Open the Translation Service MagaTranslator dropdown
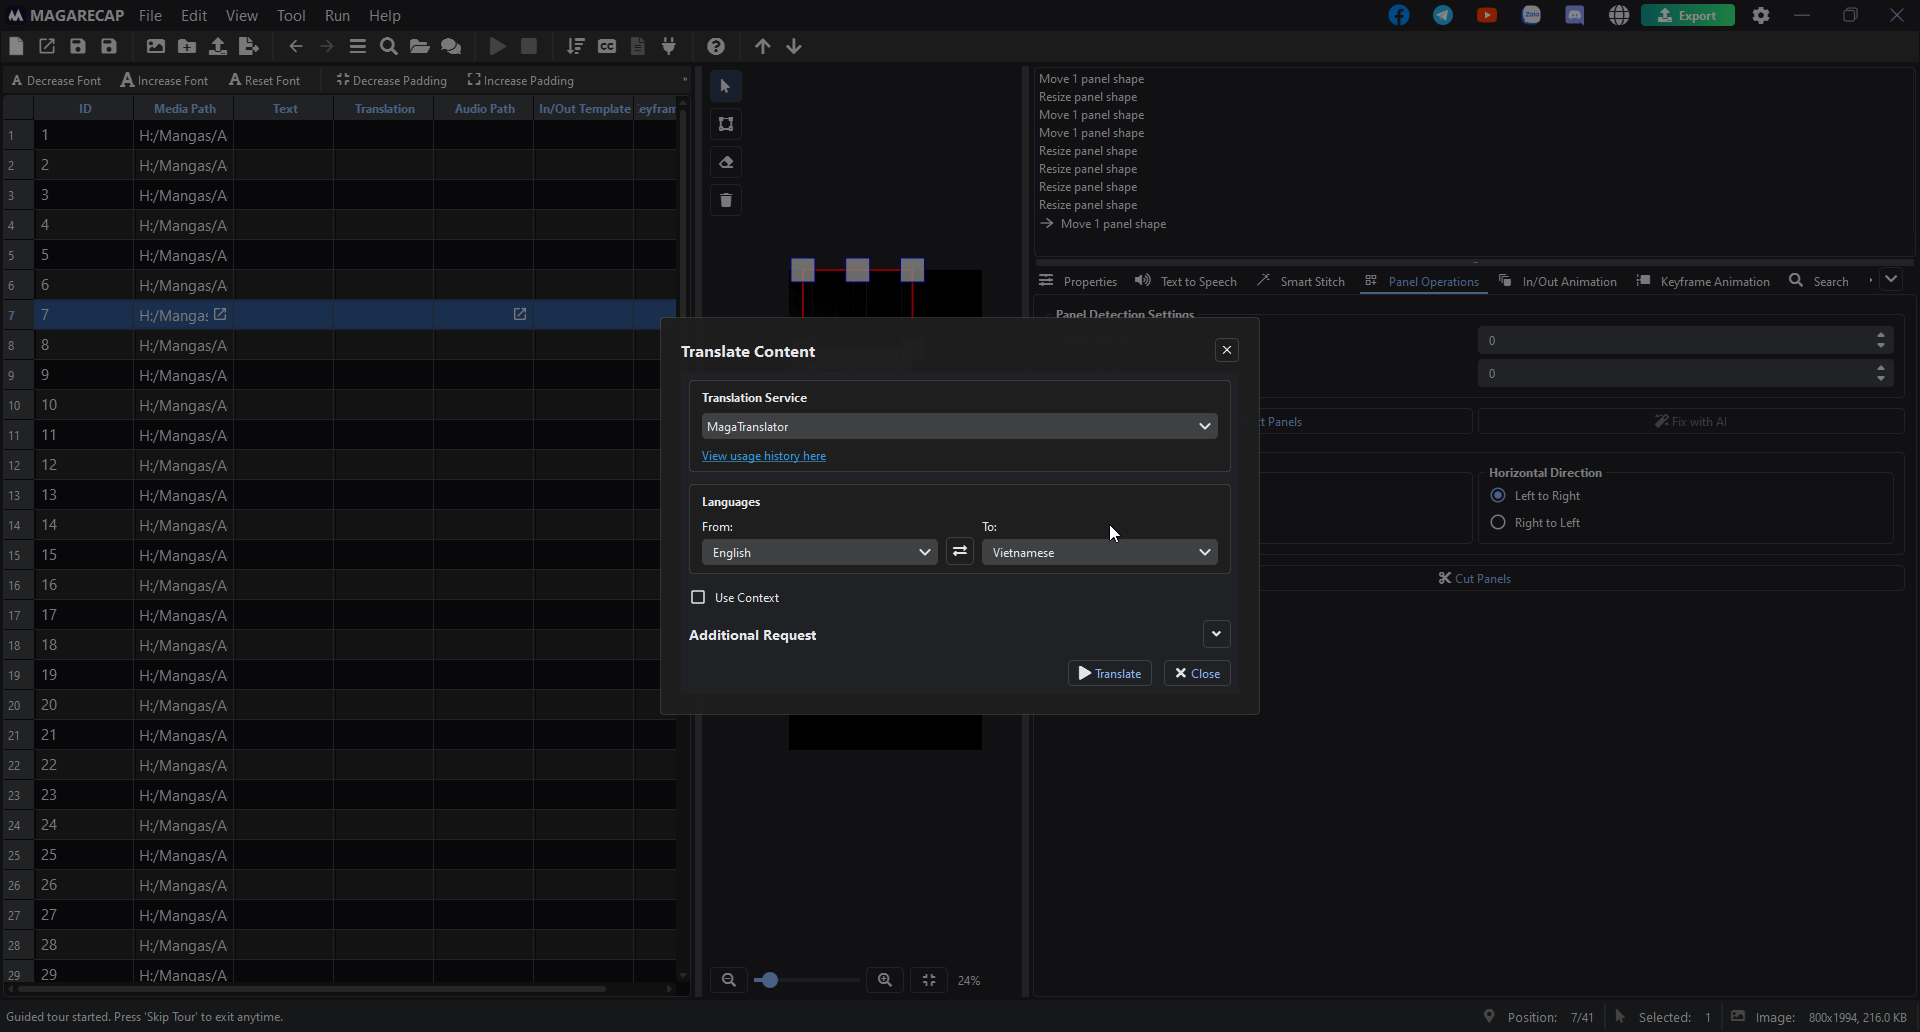Viewport: 1920px width, 1032px height. pos(960,426)
